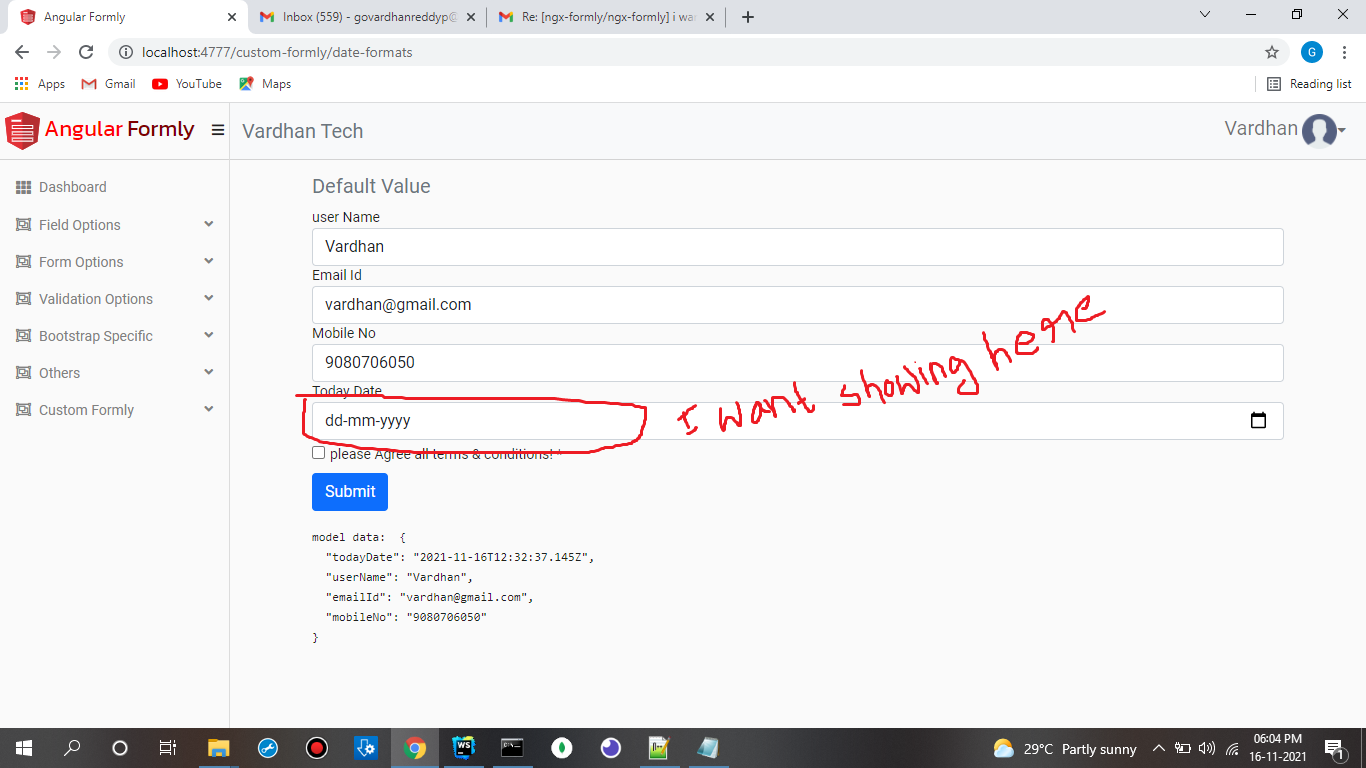This screenshot has width=1366, height=768.
Task: Open the date picker calendar icon
Action: [x=1258, y=420]
